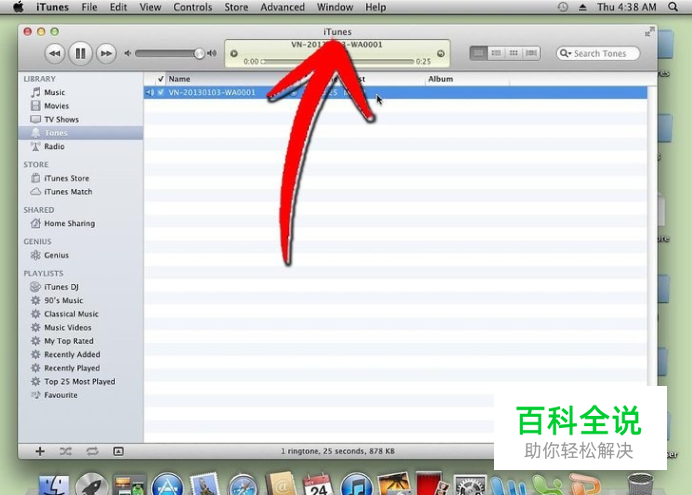Open the Window menu
The image size is (692, 495).
[x=335, y=7]
